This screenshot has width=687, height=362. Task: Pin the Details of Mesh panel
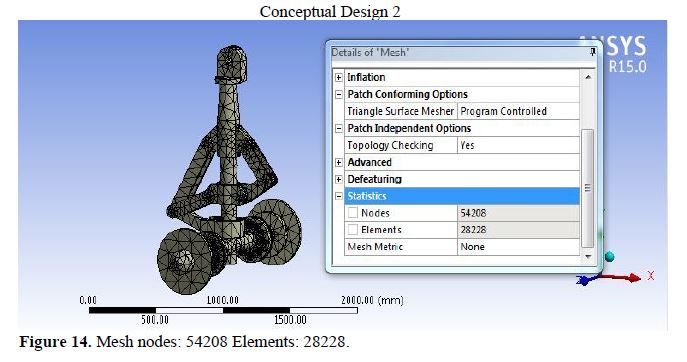(x=592, y=52)
